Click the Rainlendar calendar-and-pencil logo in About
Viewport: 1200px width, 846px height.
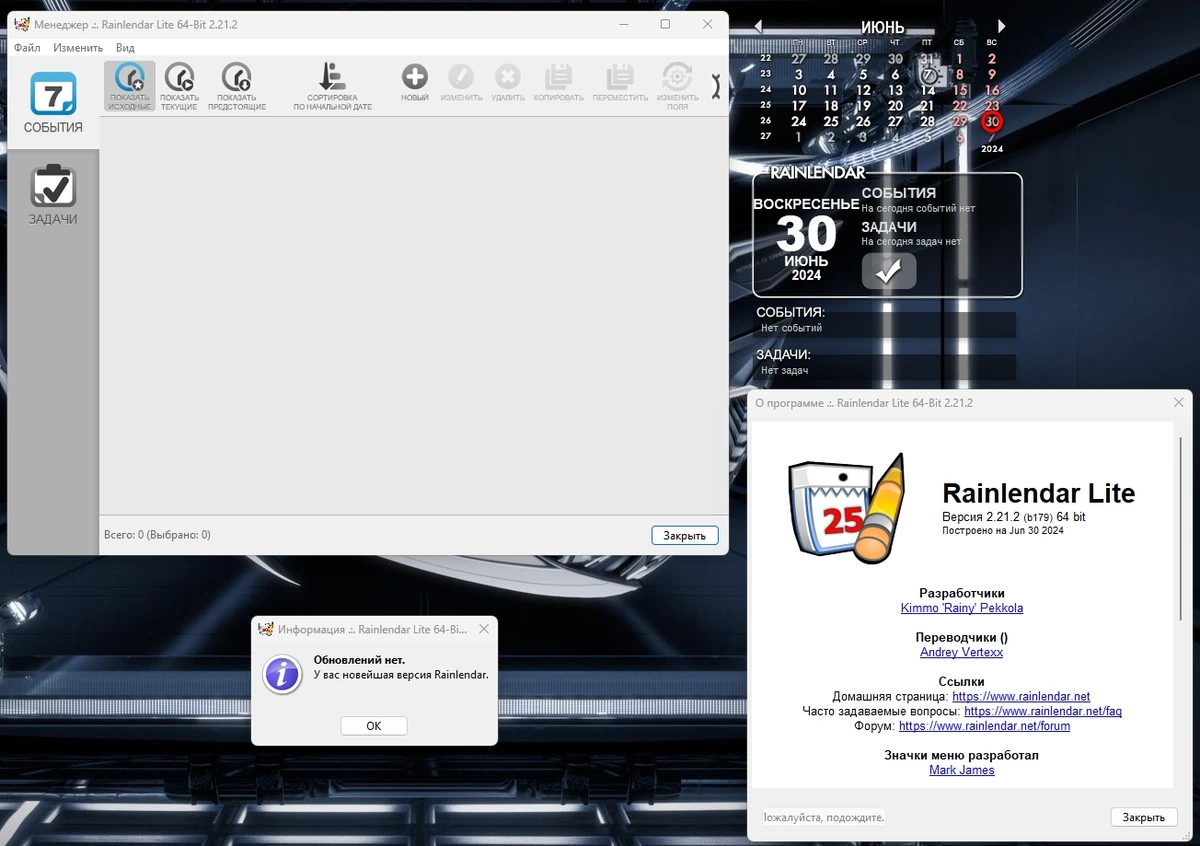pos(846,508)
